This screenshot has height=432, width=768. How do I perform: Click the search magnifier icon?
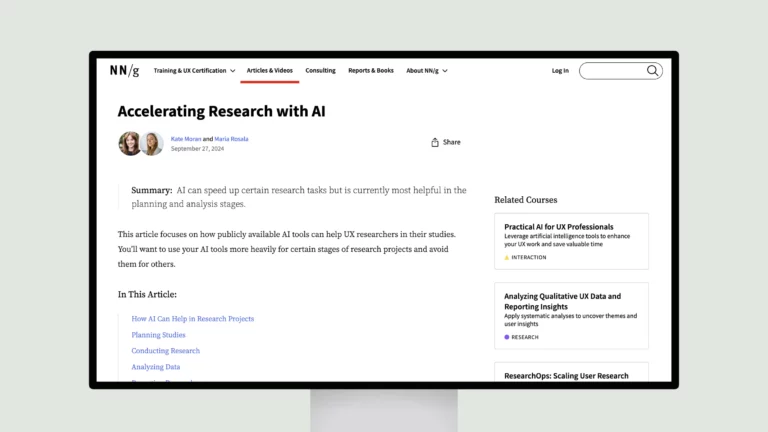coord(652,71)
